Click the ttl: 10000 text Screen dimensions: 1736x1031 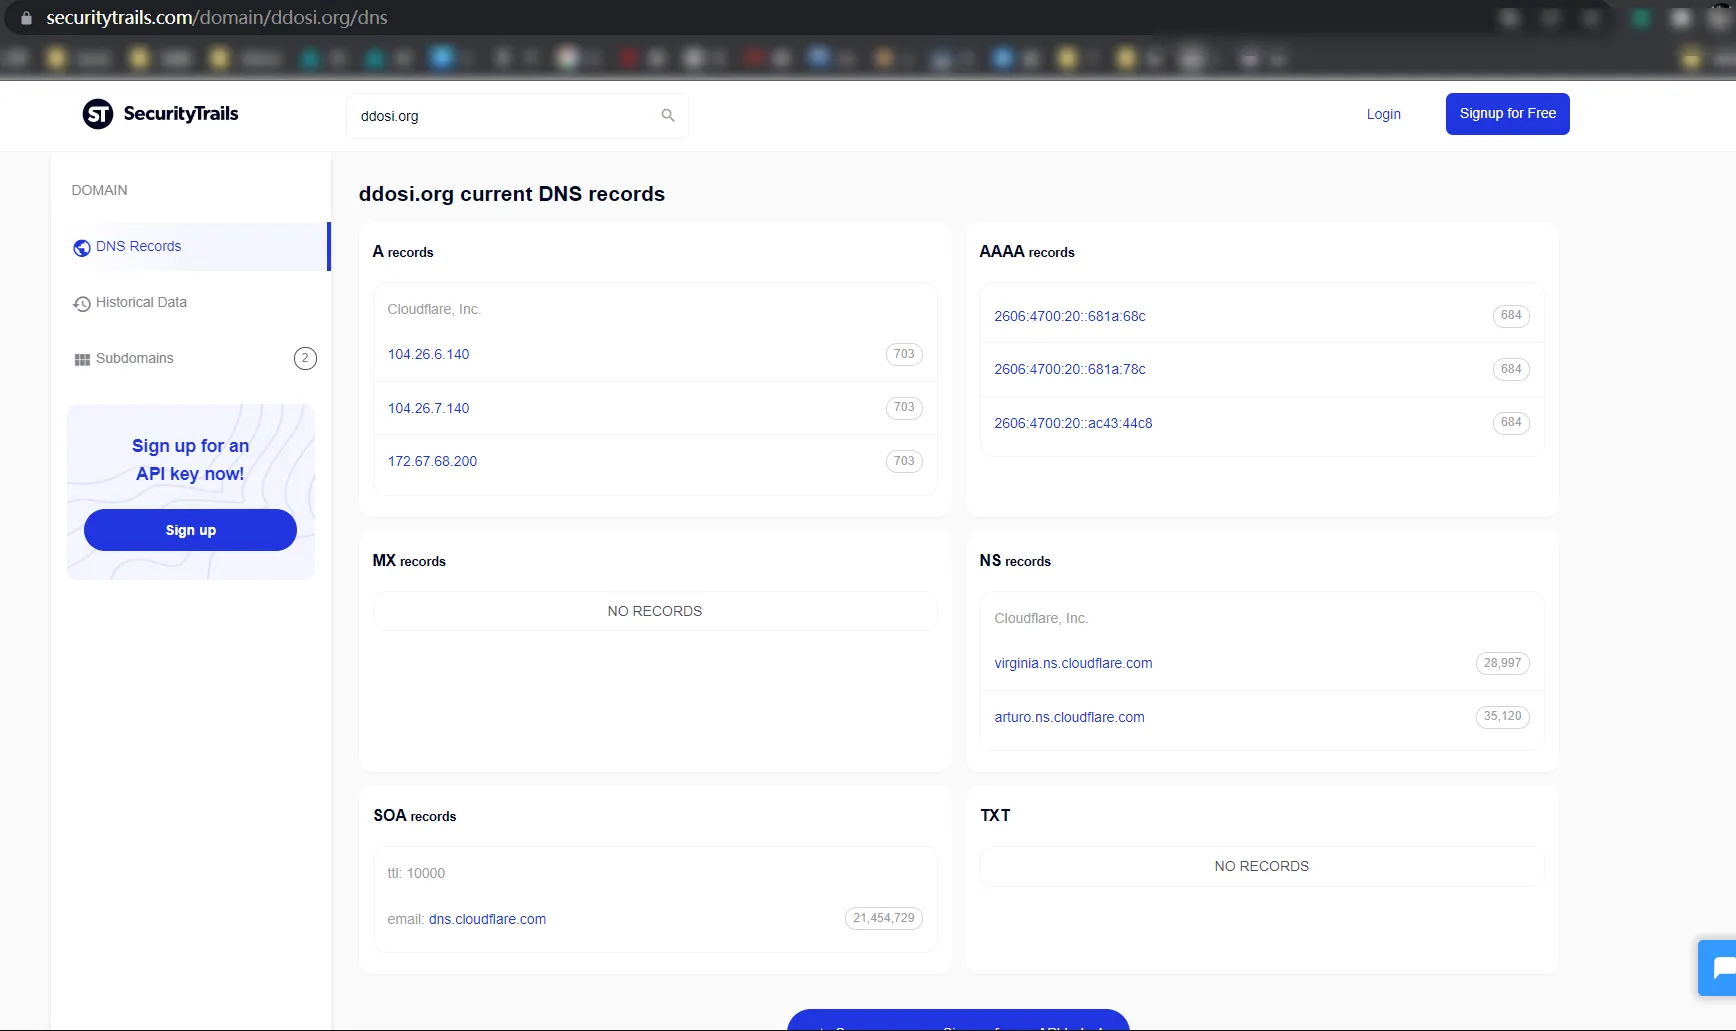416,873
